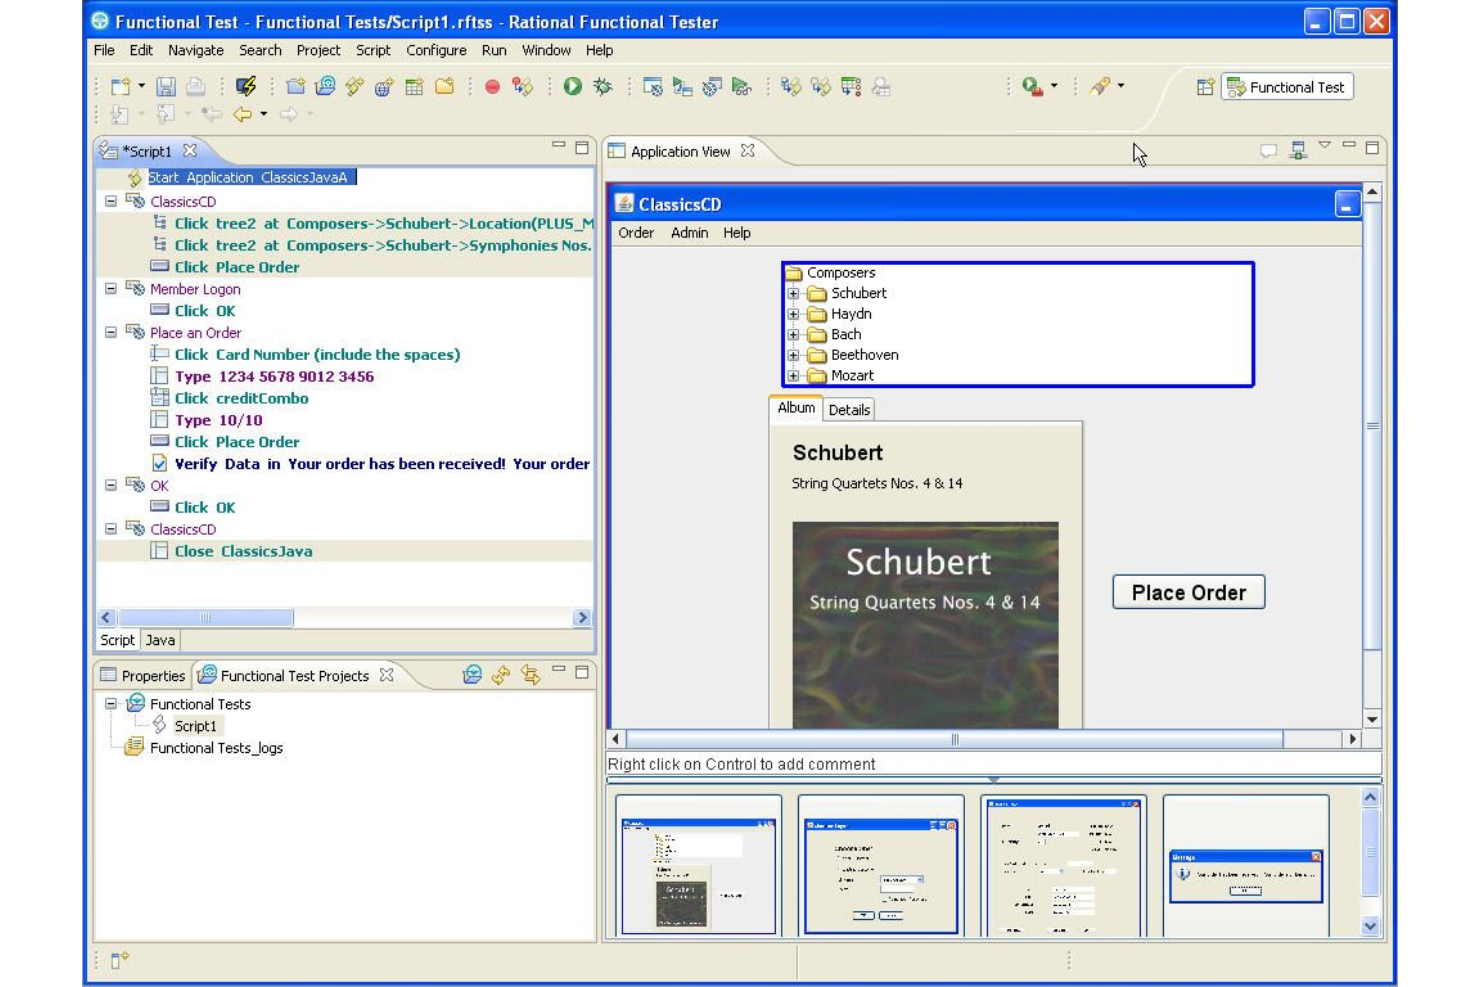Click the red Record Functional Test Script button

tap(492, 87)
